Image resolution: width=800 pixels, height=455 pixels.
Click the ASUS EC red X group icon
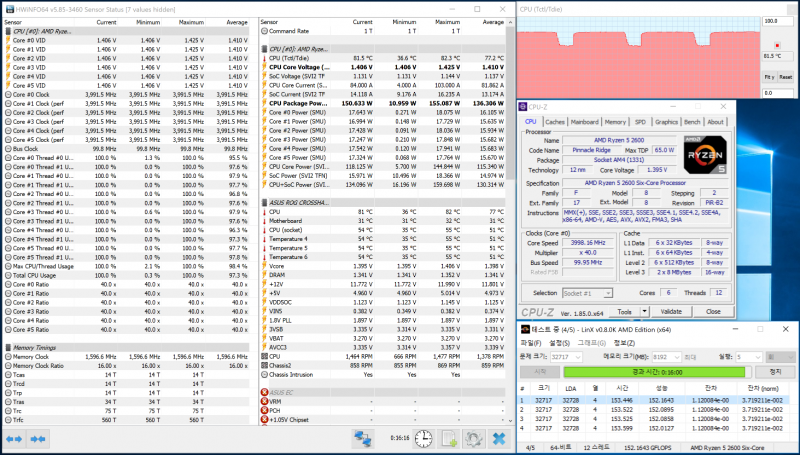click(x=264, y=392)
